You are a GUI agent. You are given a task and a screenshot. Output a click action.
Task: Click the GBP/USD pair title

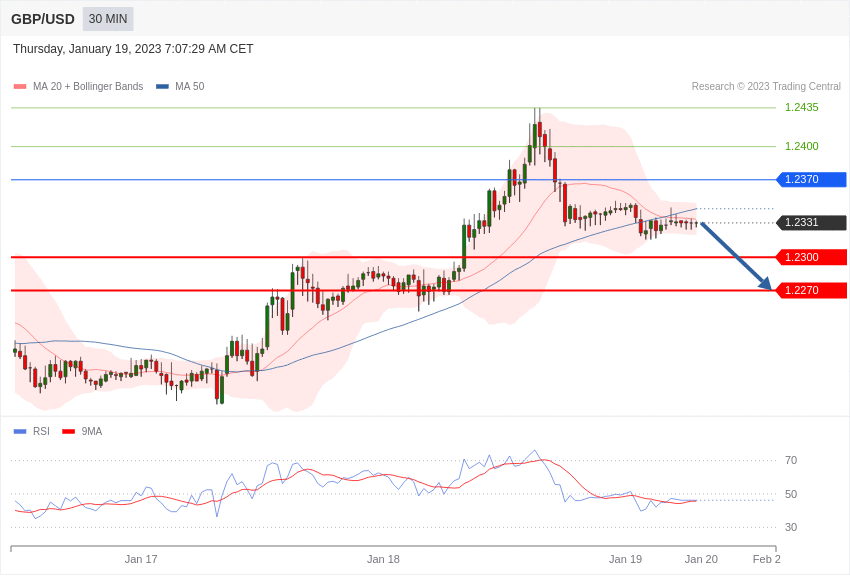point(43,19)
